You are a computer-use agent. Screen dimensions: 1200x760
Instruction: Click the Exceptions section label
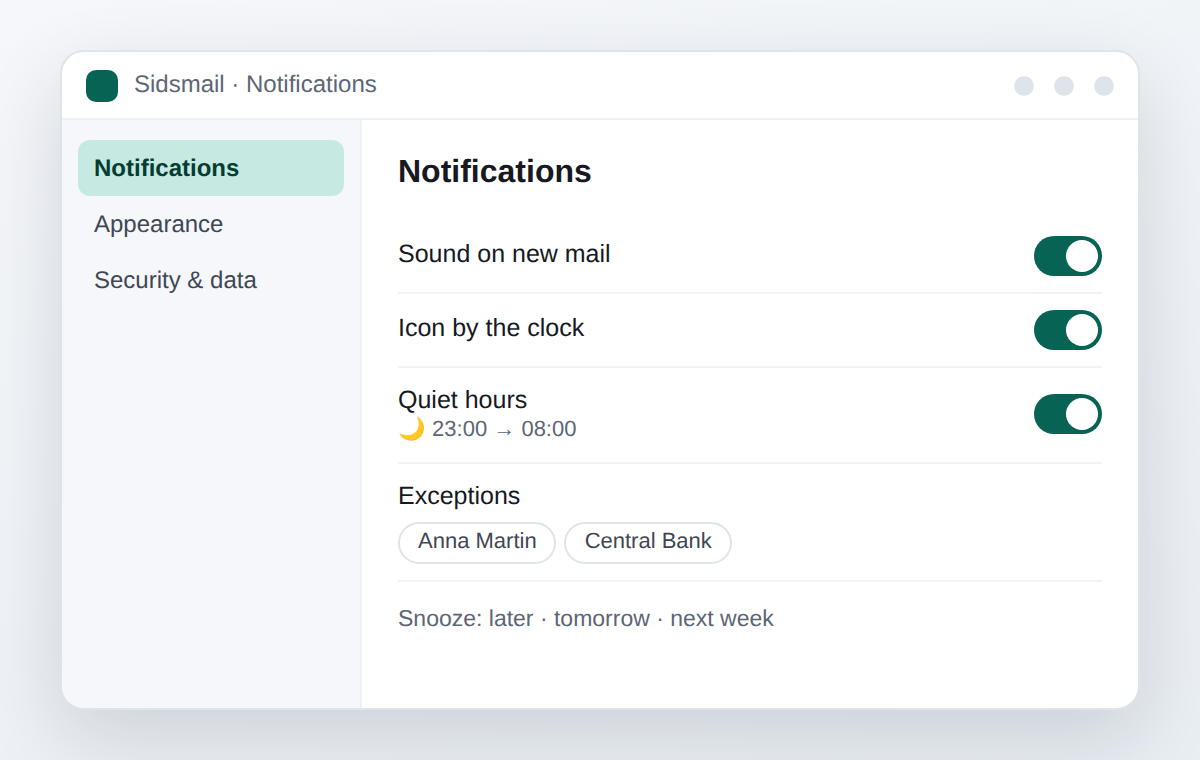459,496
